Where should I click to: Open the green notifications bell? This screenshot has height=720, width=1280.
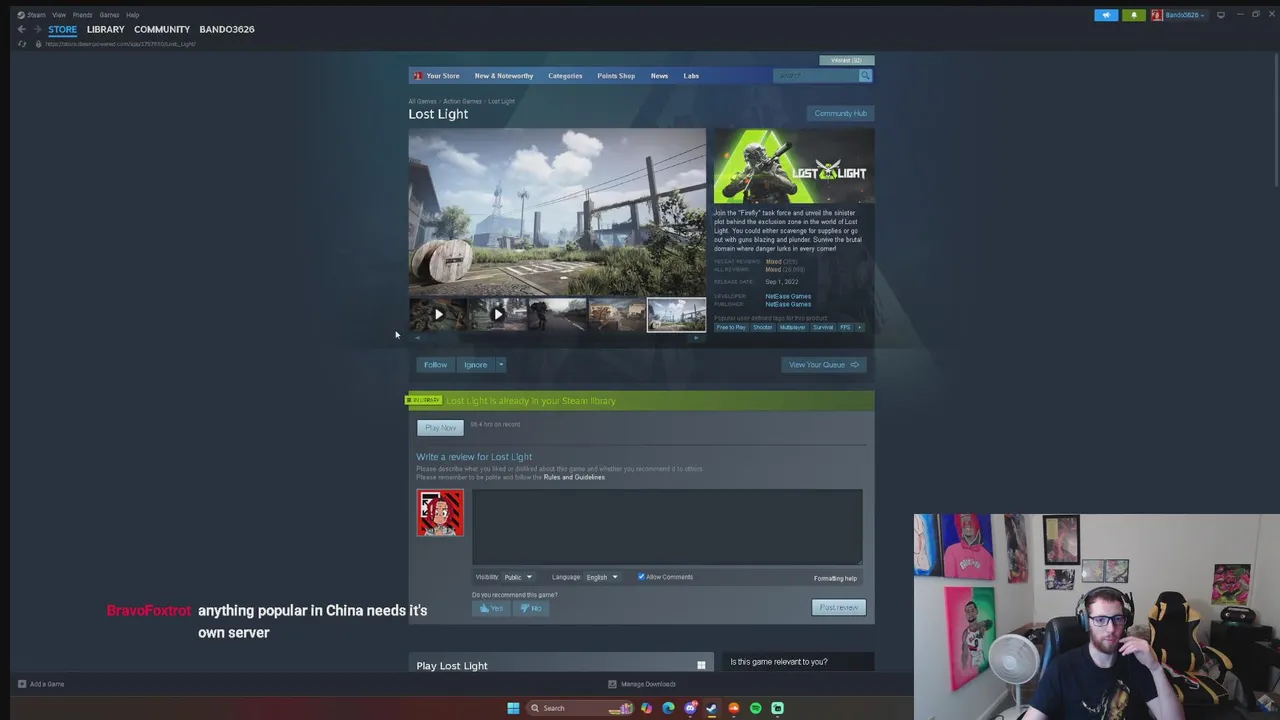click(1134, 15)
